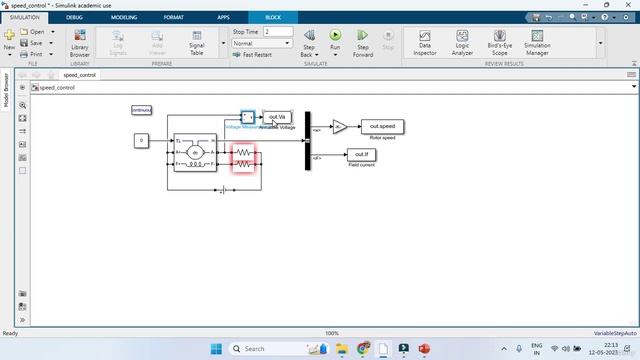
Task: Click the Hide/Show Explorer Bar icon
Action: (x=22, y=87)
